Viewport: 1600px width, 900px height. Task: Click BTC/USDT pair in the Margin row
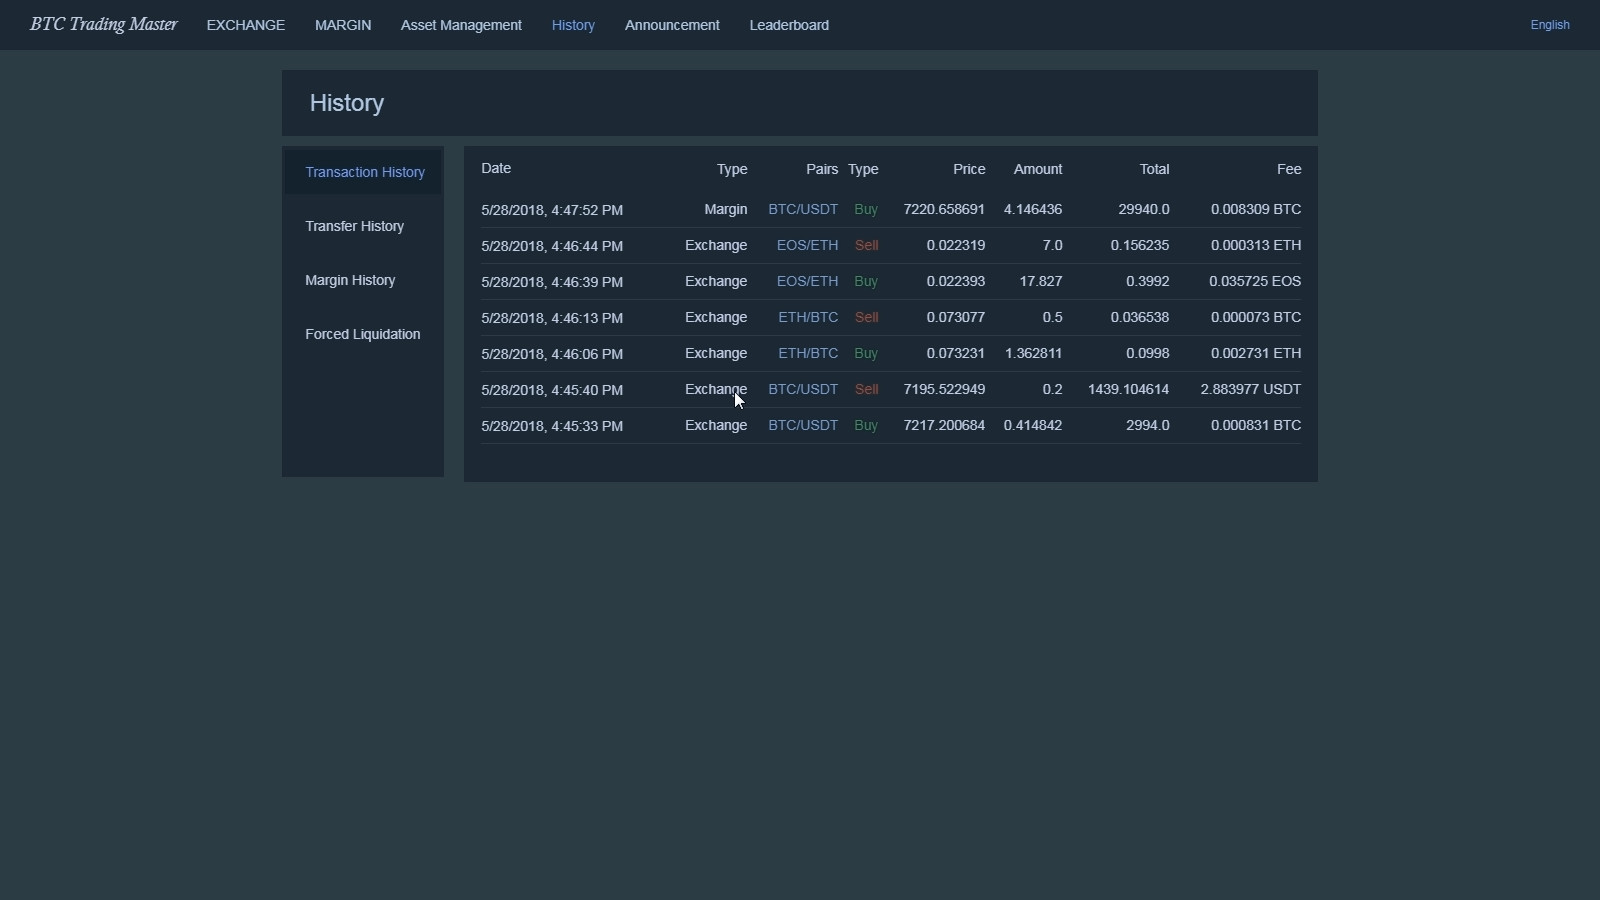[x=803, y=210]
